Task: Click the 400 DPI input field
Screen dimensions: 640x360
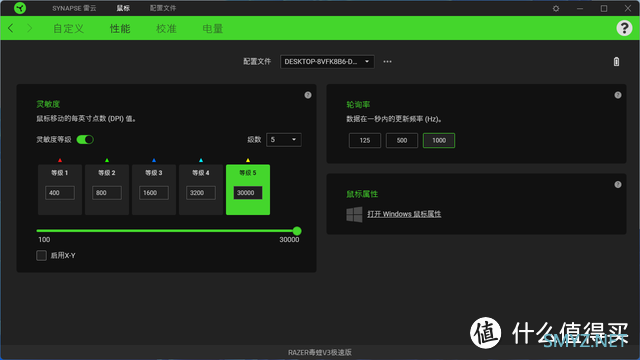Action: coord(60,193)
